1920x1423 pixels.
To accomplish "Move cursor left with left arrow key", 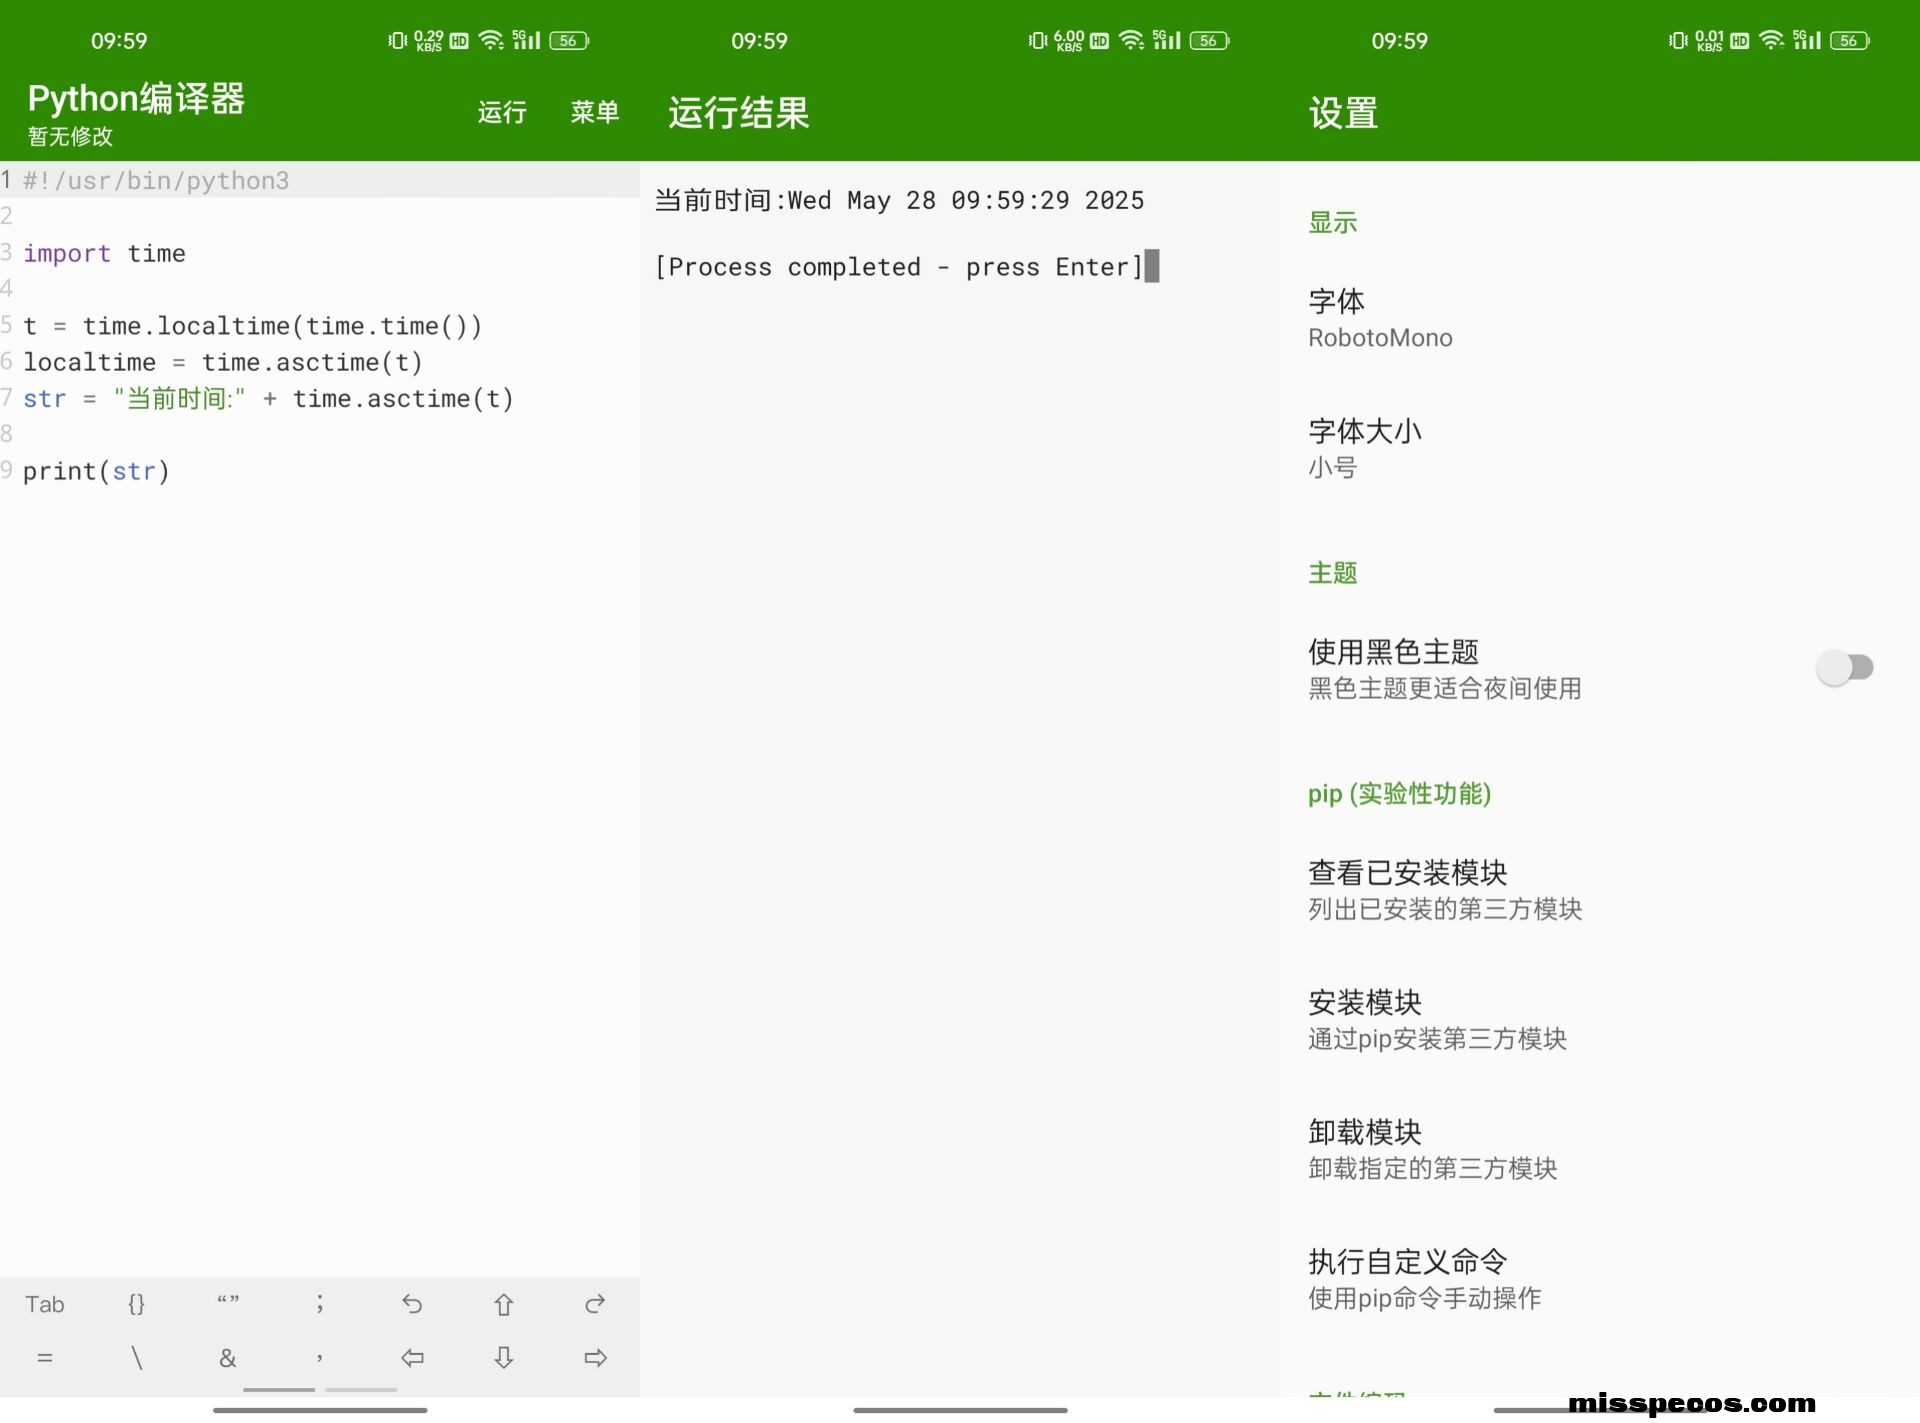I will [412, 1357].
